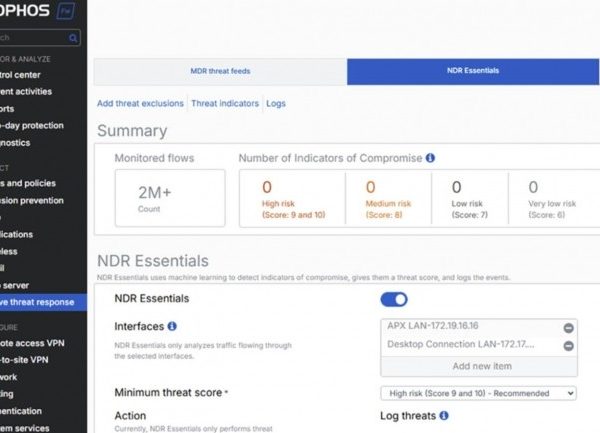Turn off the NDR Essentials toggle
This screenshot has height=433, width=600.
pos(394,300)
